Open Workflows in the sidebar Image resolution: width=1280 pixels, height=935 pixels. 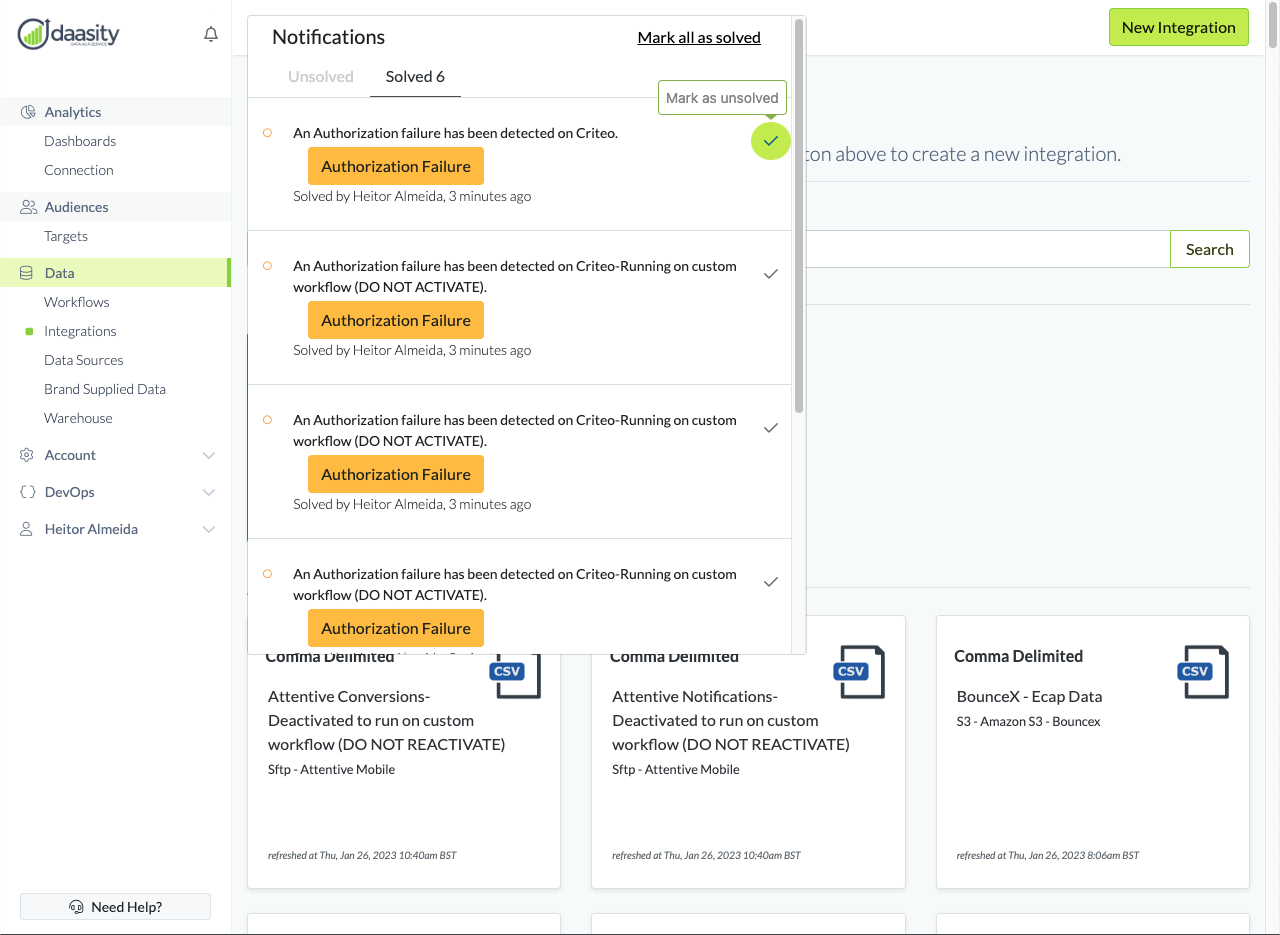click(x=77, y=302)
